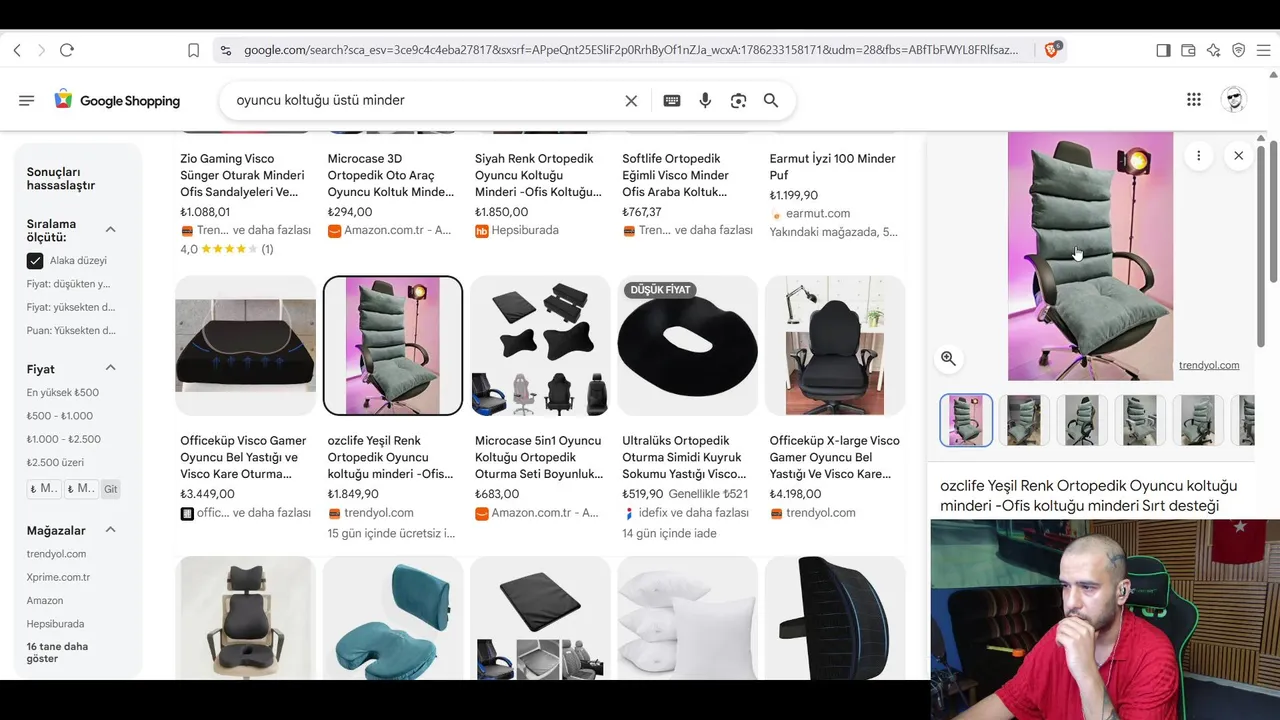Filter price ₺1.000 - ₺2.500
The width and height of the screenshot is (1280, 720).
click(64, 439)
